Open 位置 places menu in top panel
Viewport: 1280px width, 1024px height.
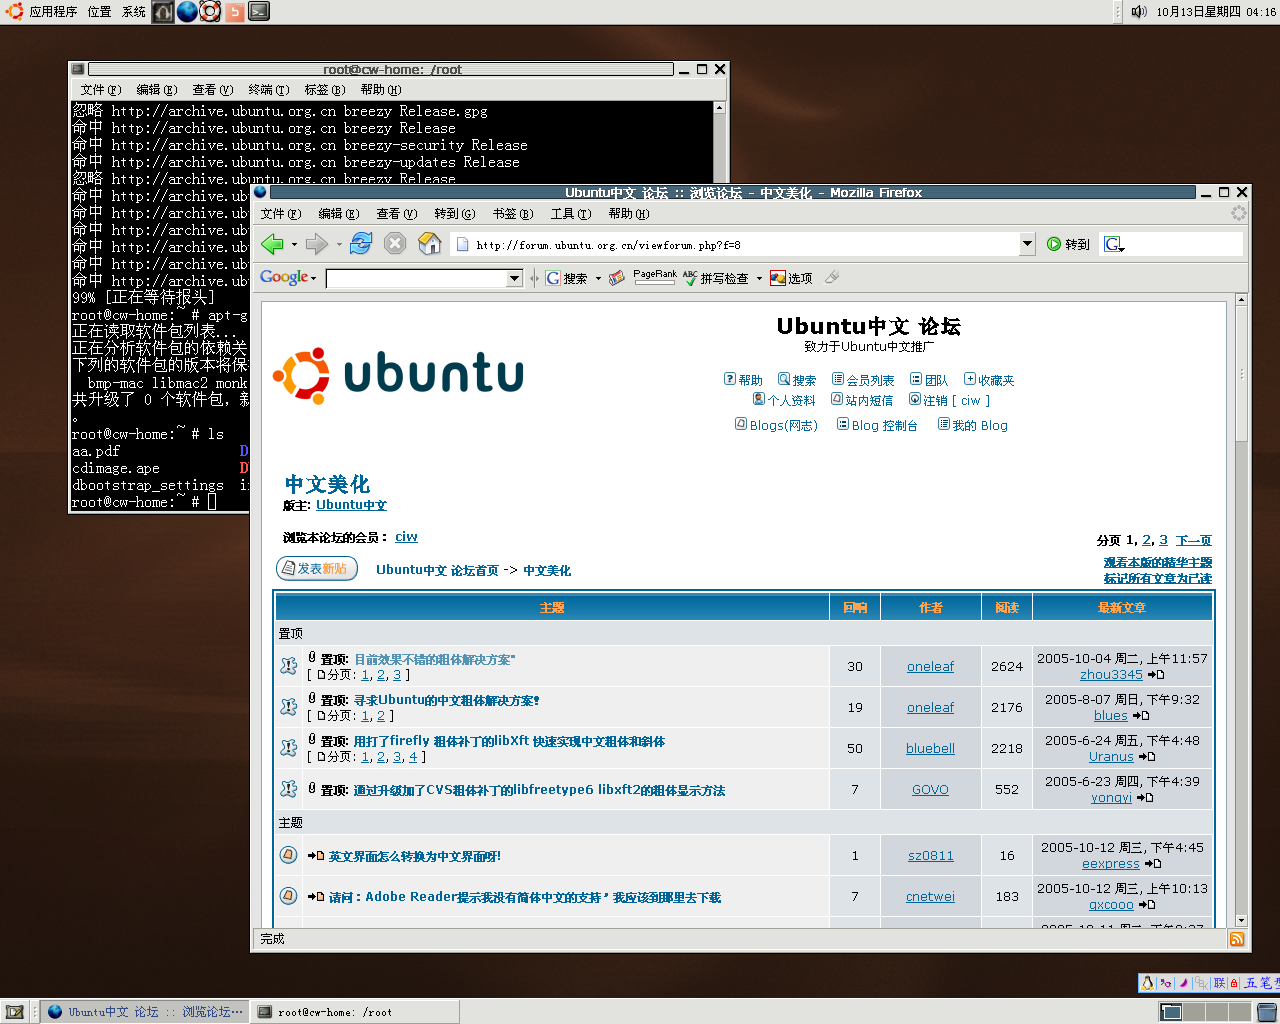(x=99, y=12)
